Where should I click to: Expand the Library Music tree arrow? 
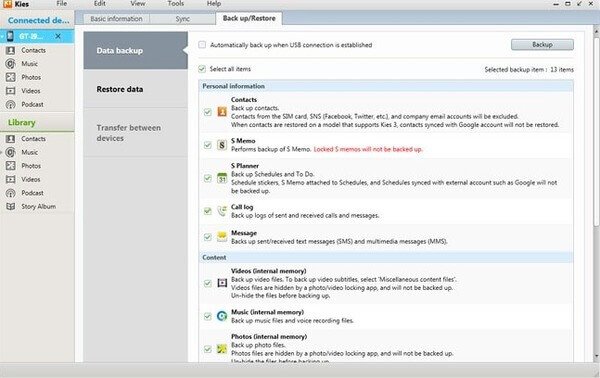click(x=2, y=152)
